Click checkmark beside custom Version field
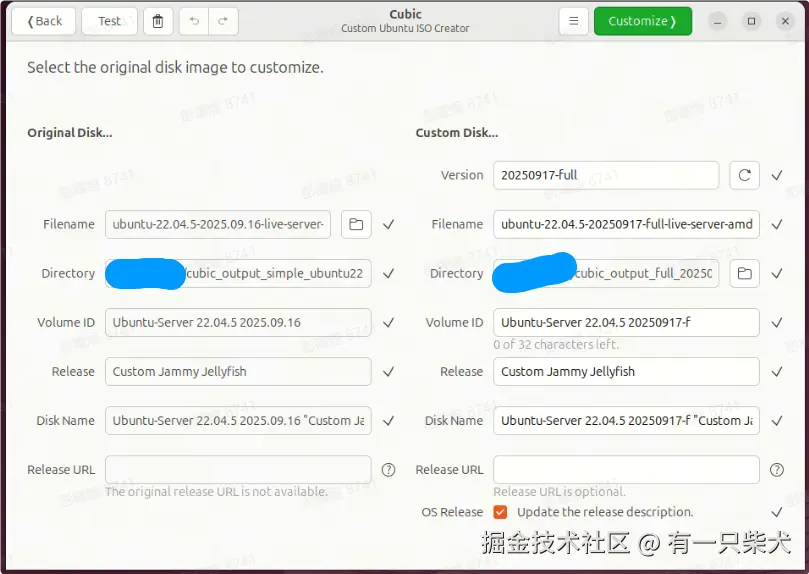 777,175
